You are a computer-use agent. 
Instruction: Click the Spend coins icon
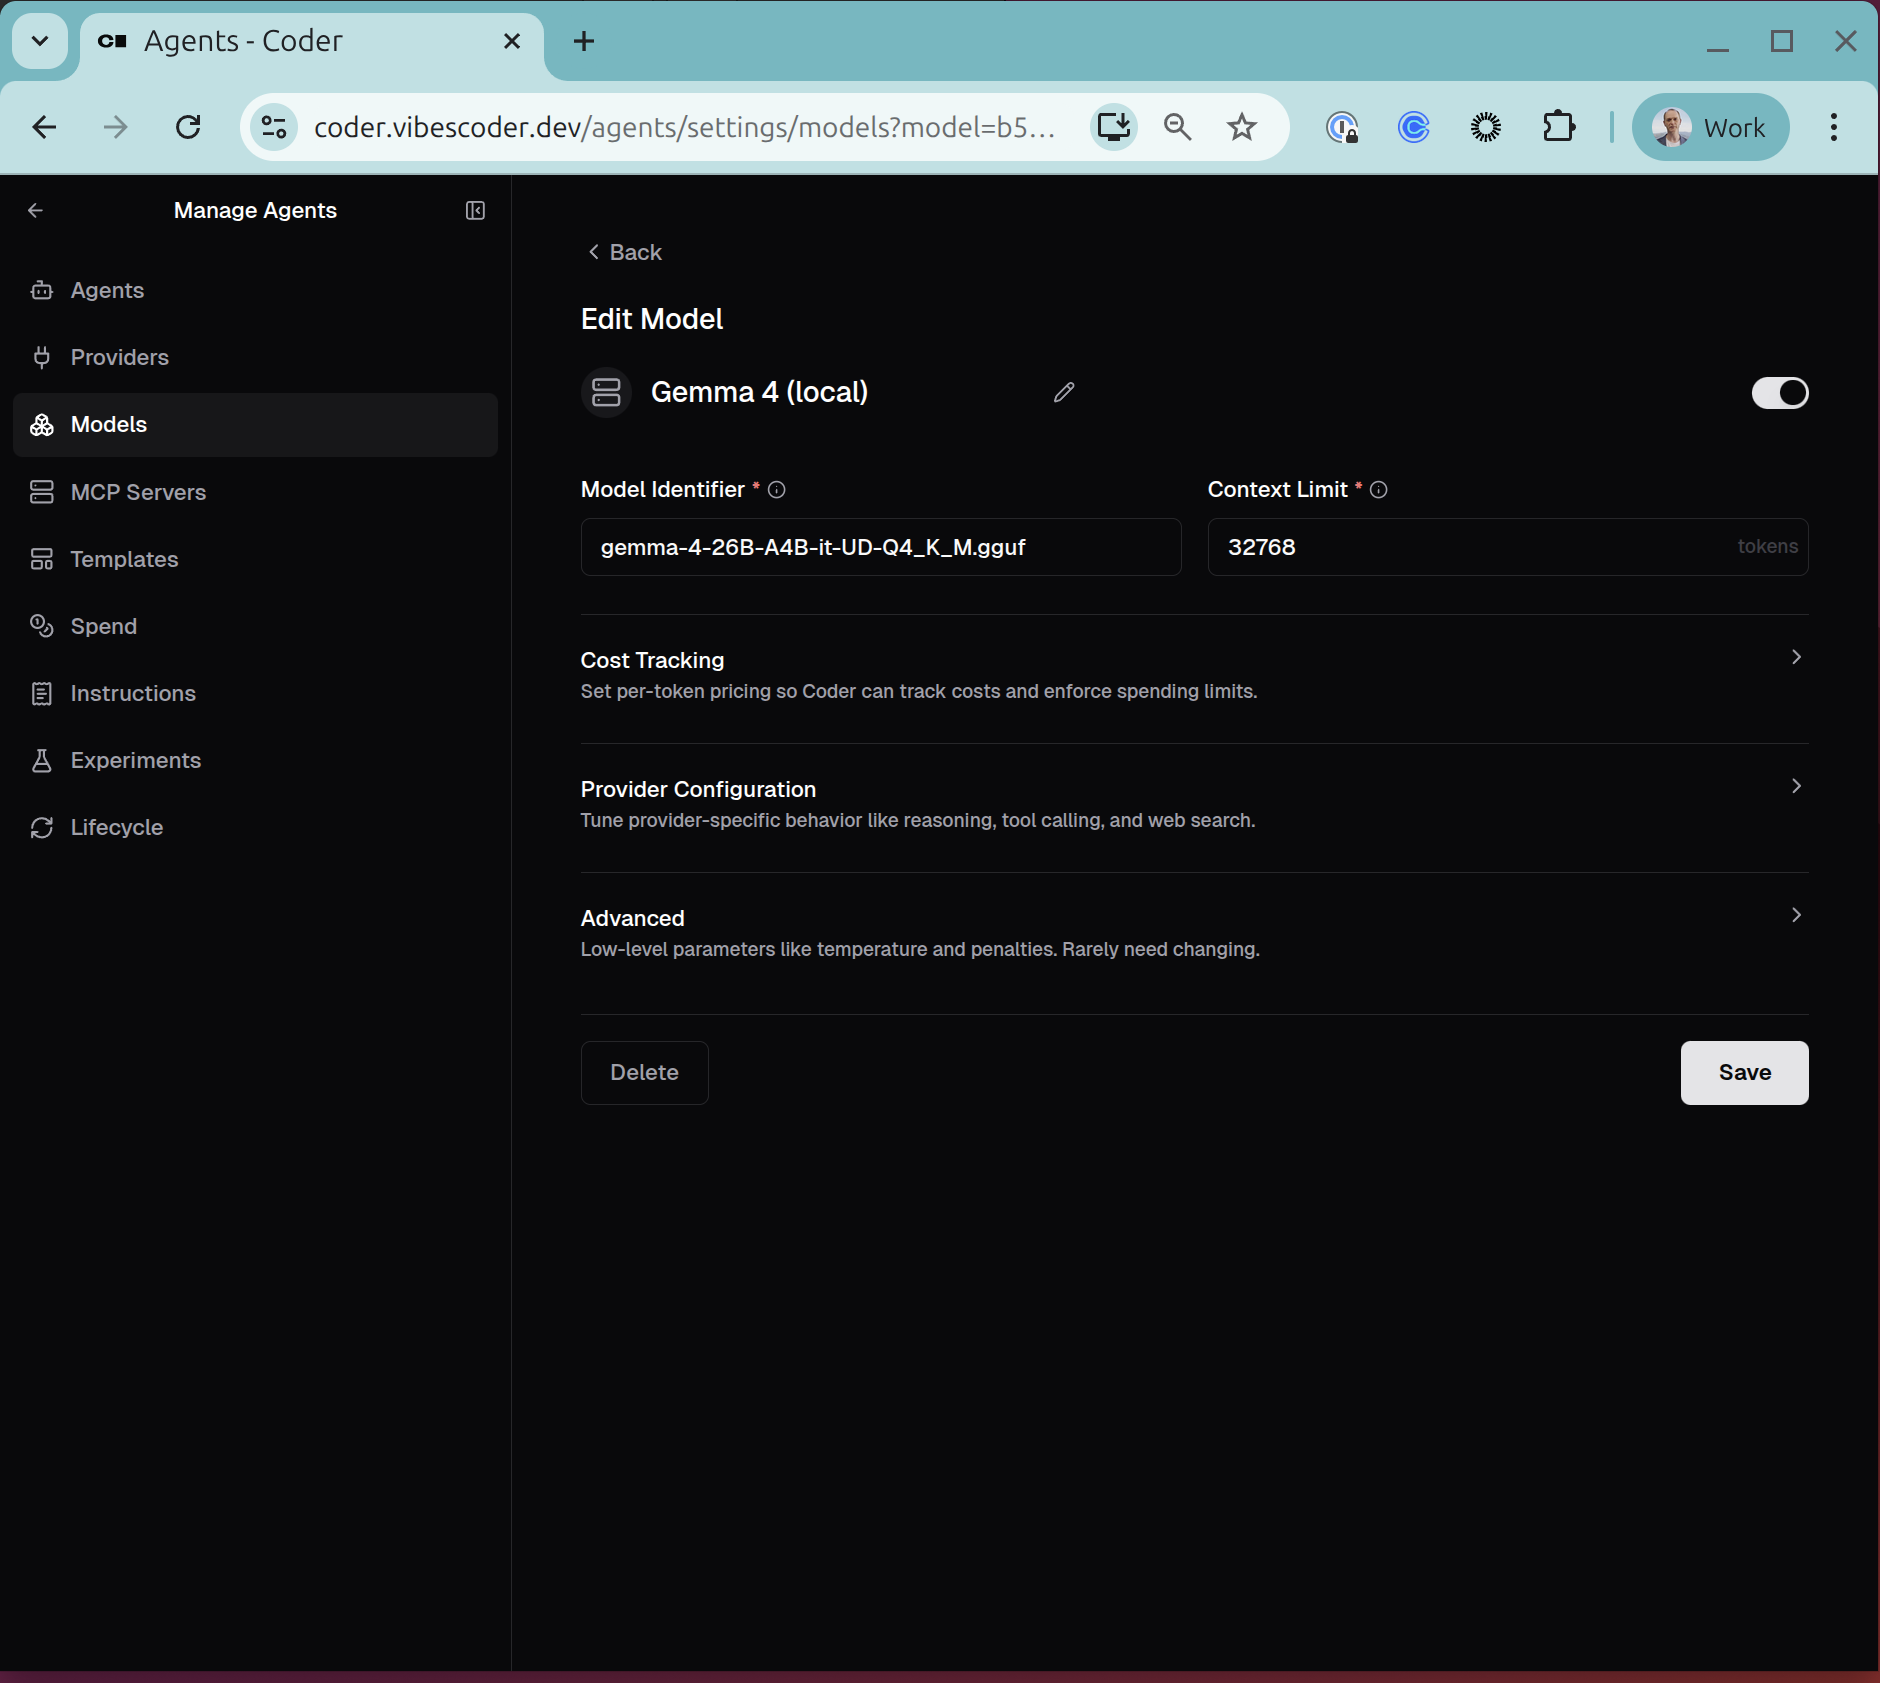(x=41, y=626)
